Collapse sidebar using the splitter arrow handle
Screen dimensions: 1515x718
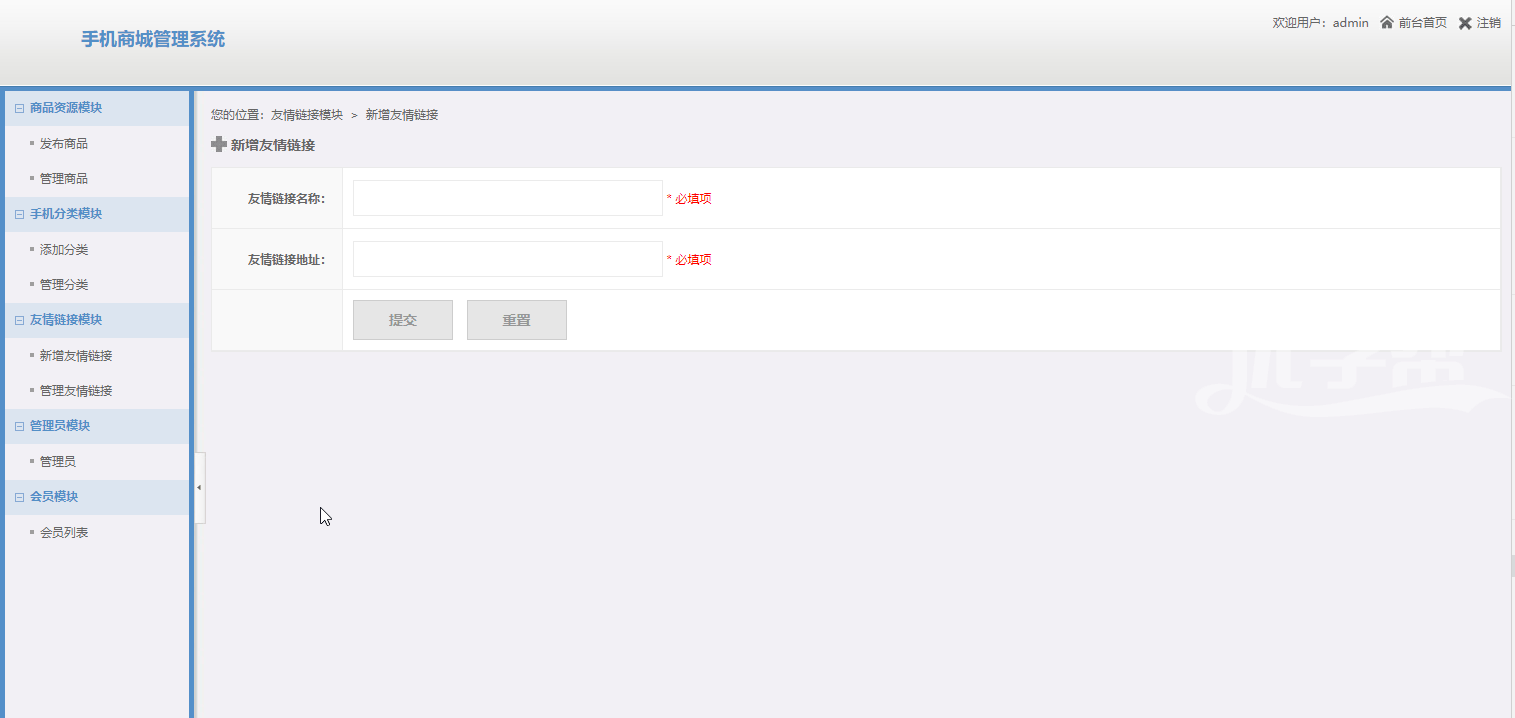coord(199,488)
